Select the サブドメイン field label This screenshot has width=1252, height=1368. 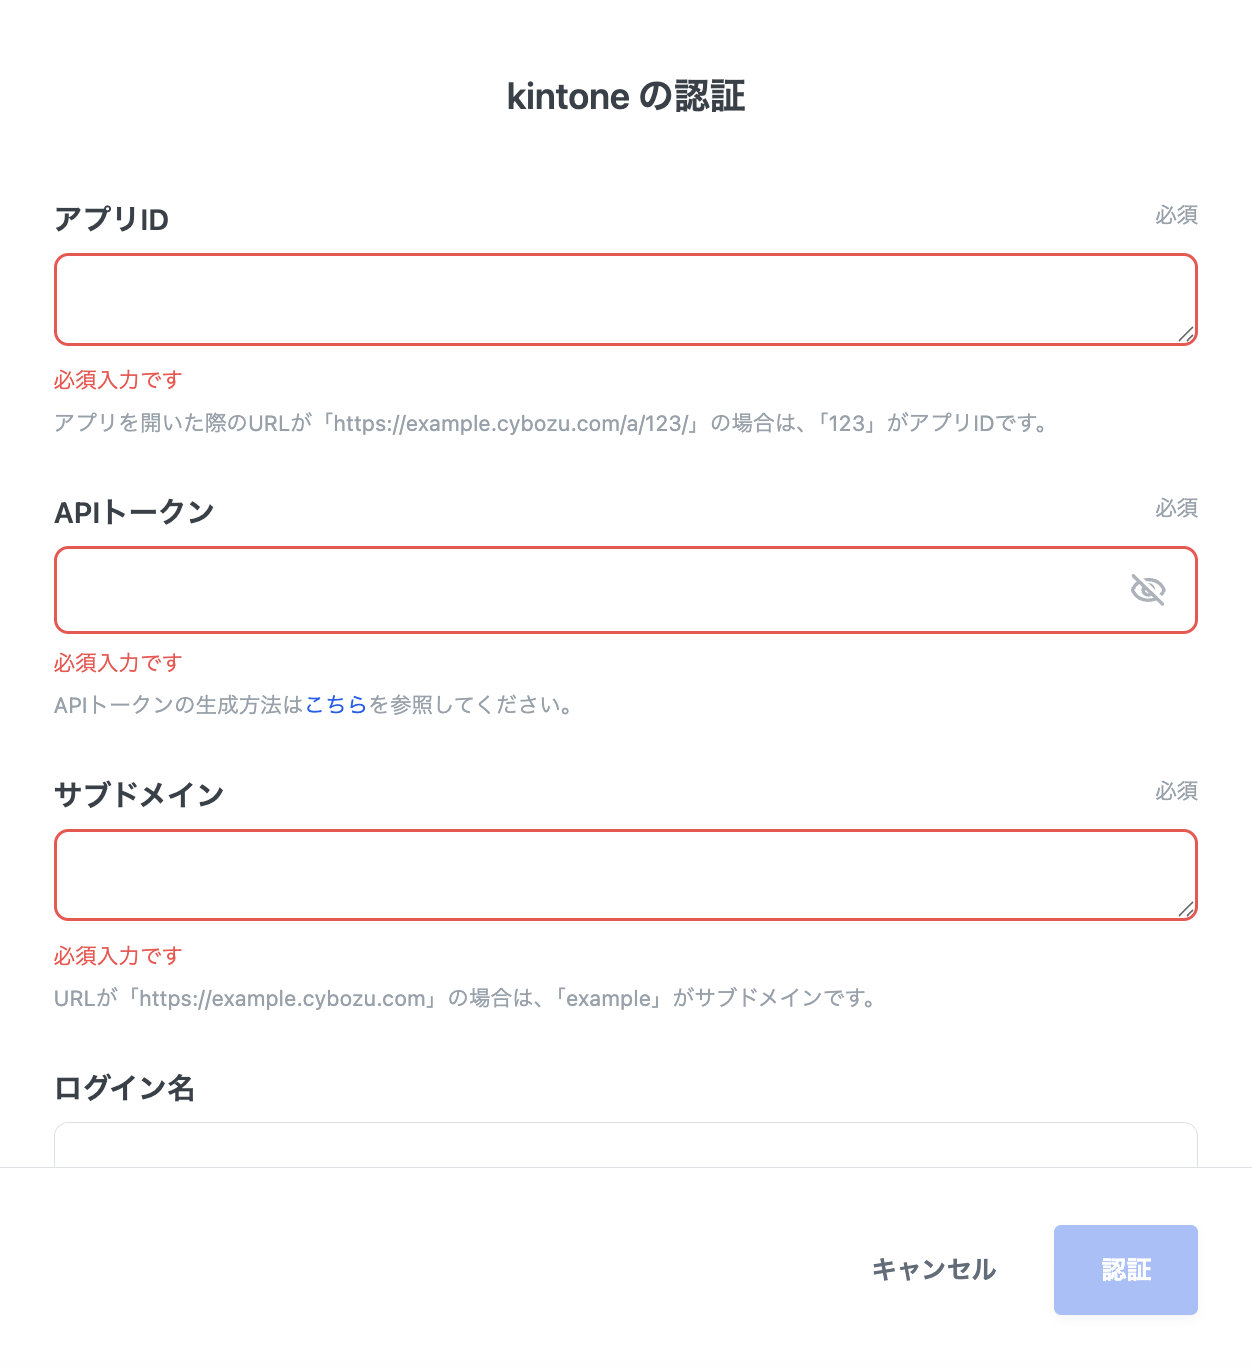tap(139, 795)
